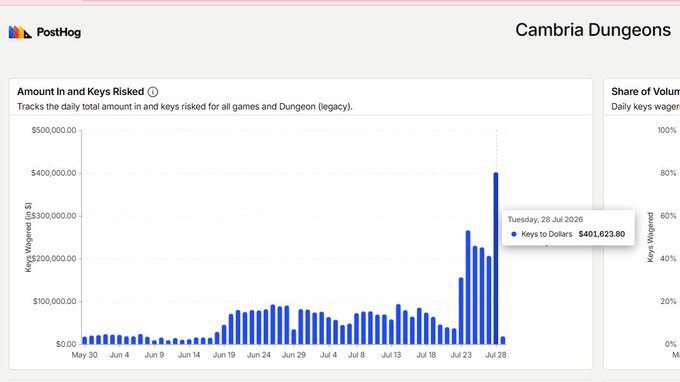Open the info icon beside Amount In and Keys Risked
The height and width of the screenshot is (382, 680).
(x=153, y=92)
